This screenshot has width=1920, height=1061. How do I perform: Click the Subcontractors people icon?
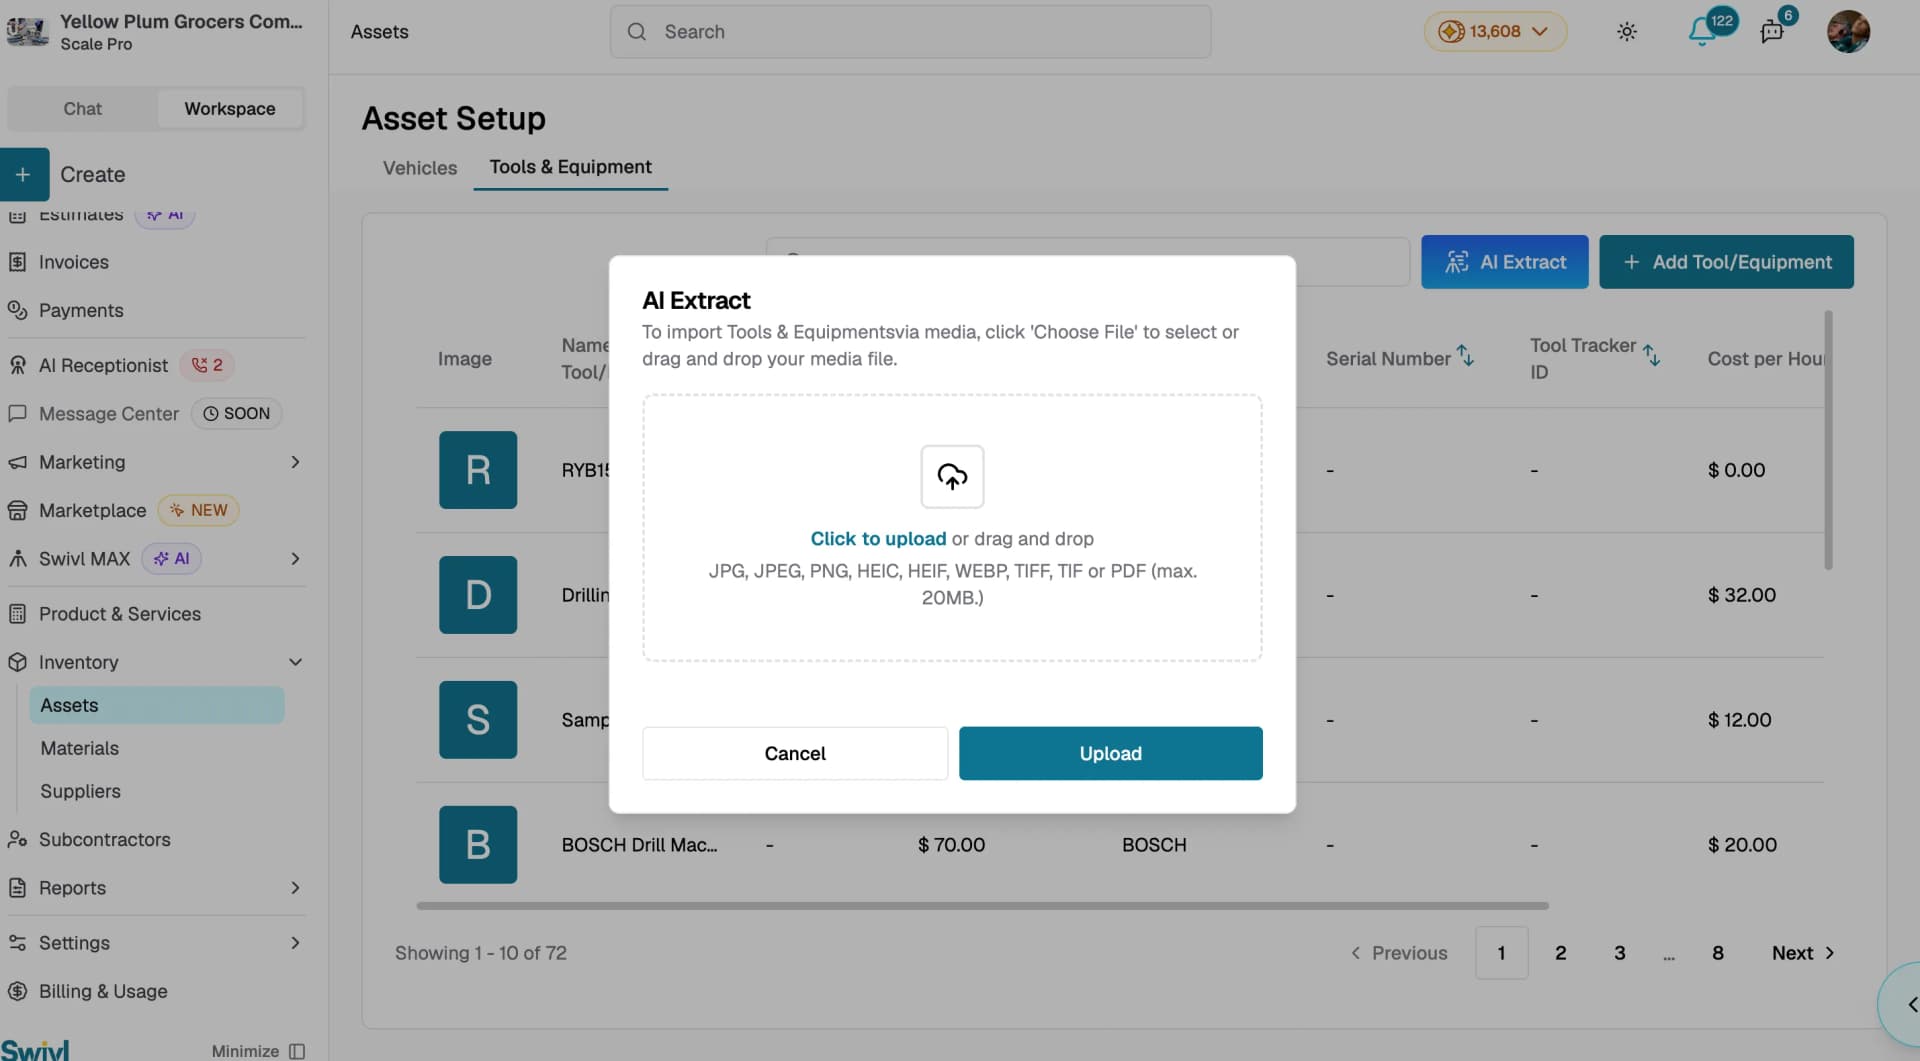tap(17, 839)
